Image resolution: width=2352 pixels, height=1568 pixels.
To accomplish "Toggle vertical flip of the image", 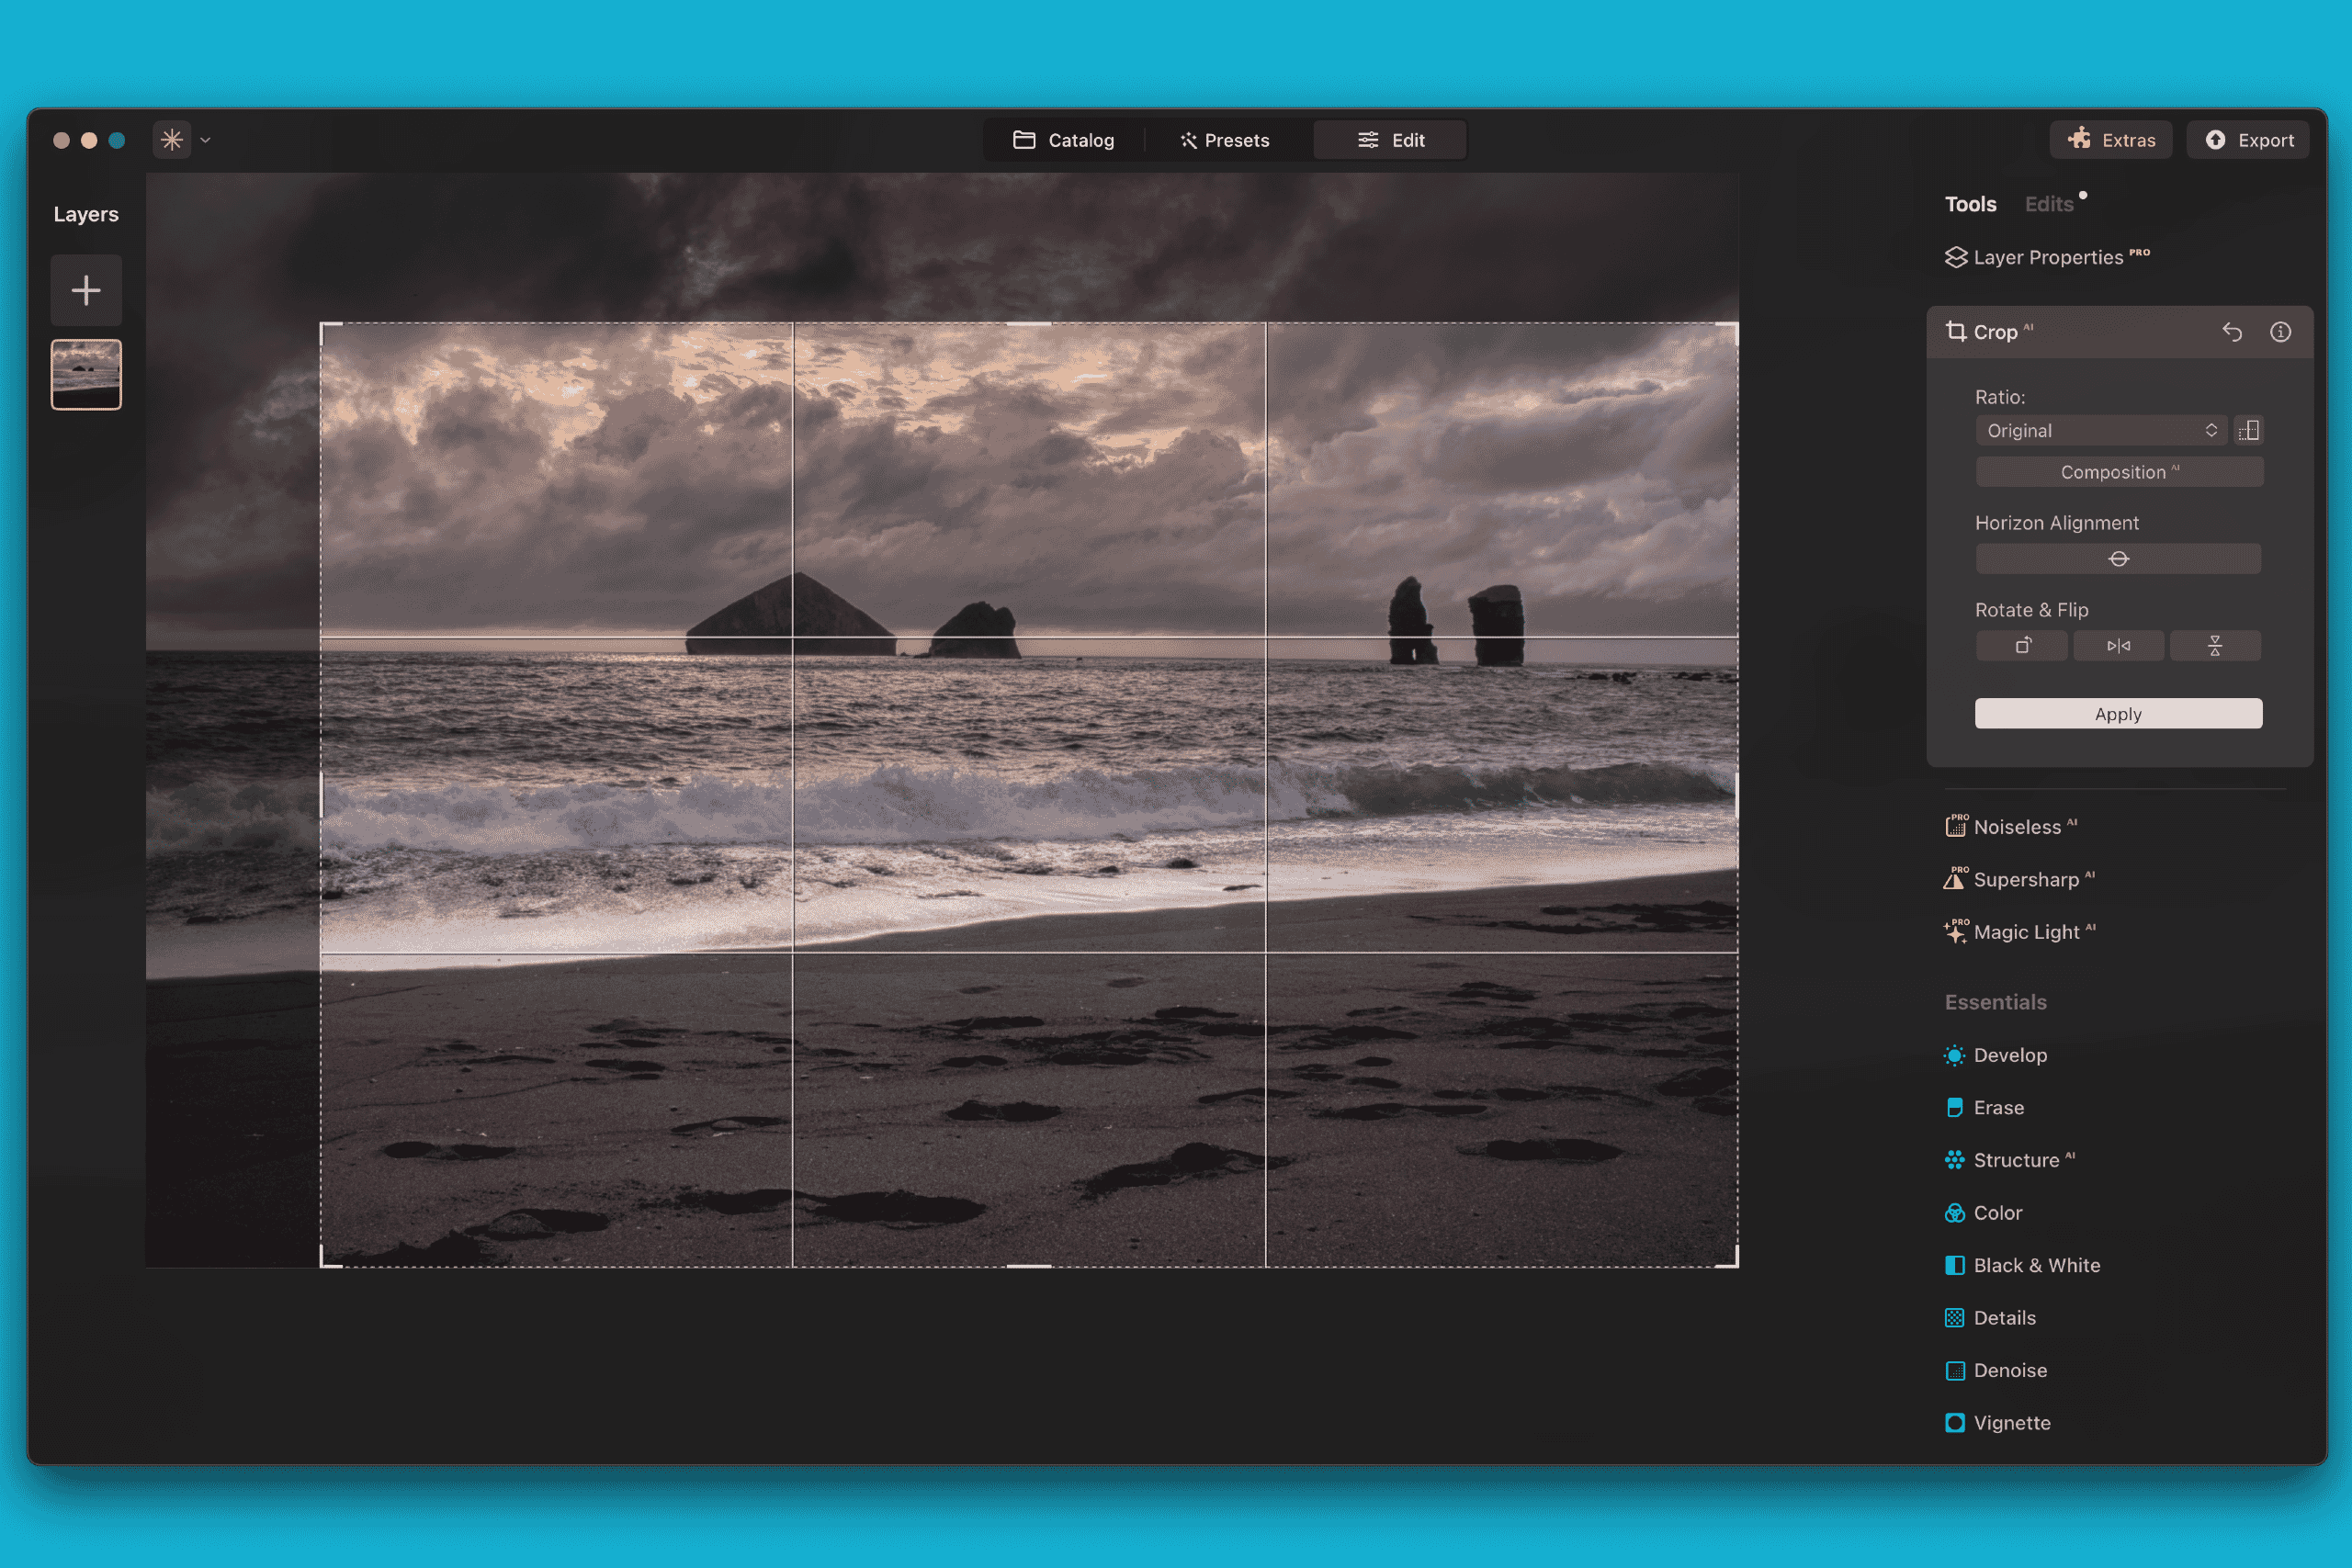I will 2215,645.
